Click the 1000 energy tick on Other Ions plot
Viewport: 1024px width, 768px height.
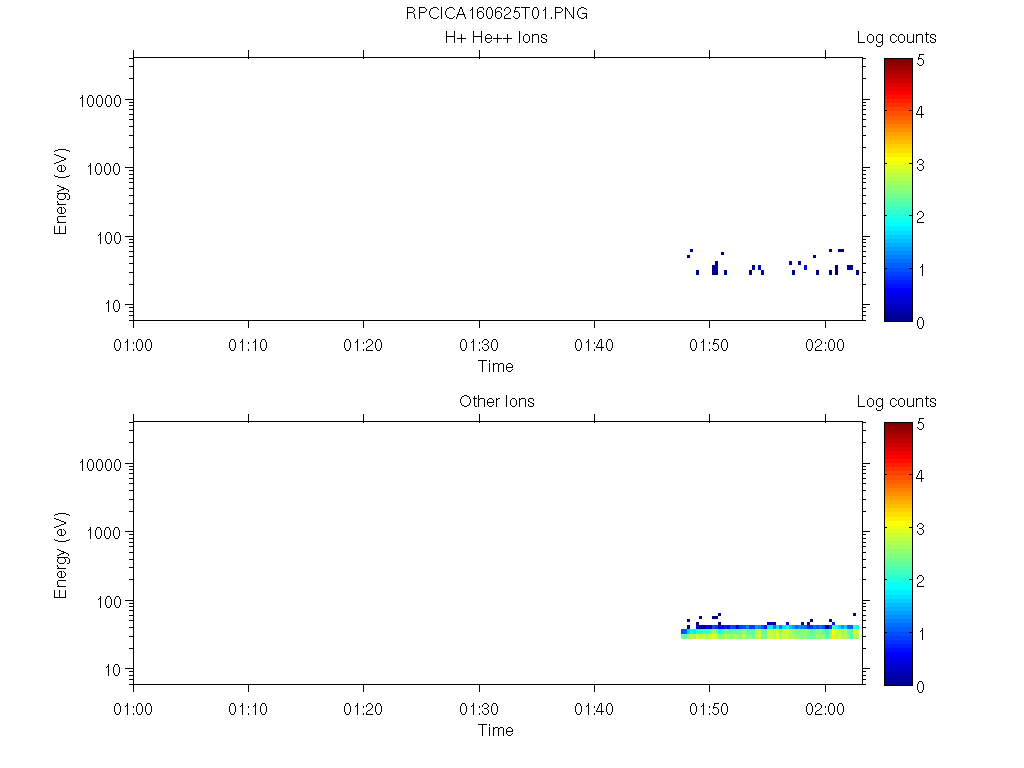tap(104, 534)
